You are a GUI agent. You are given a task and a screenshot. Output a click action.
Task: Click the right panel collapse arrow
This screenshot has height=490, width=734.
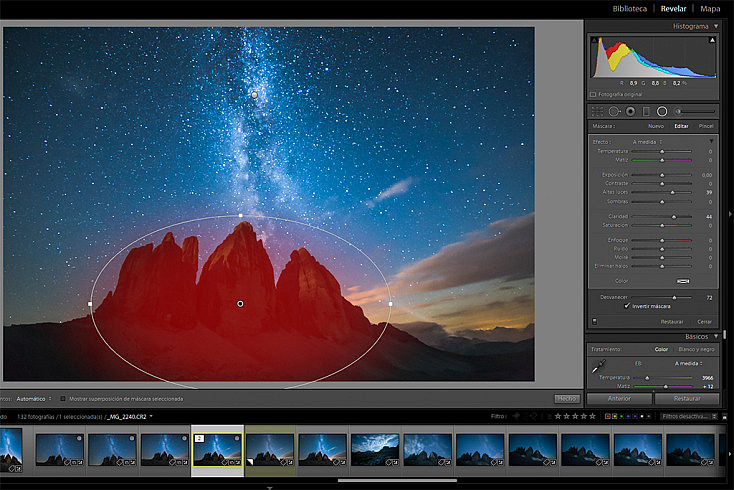tap(730, 214)
